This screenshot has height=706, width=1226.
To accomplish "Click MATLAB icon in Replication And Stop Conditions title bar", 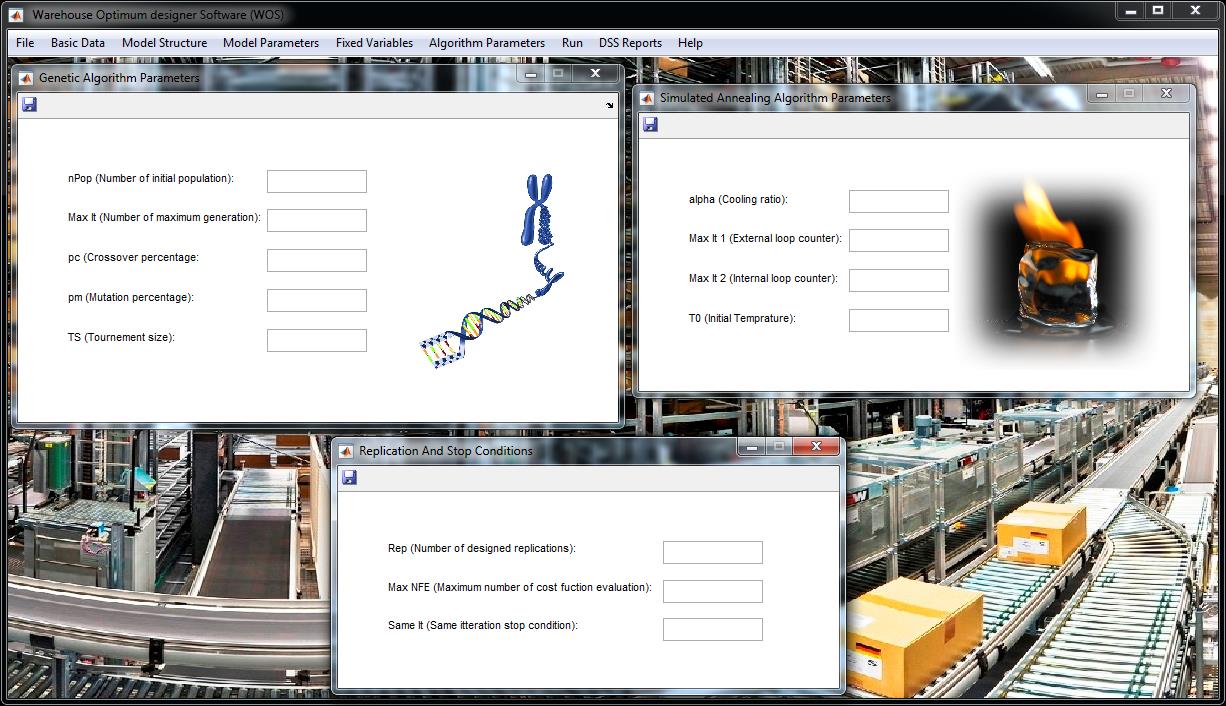I will pyautogui.click(x=346, y=451).
